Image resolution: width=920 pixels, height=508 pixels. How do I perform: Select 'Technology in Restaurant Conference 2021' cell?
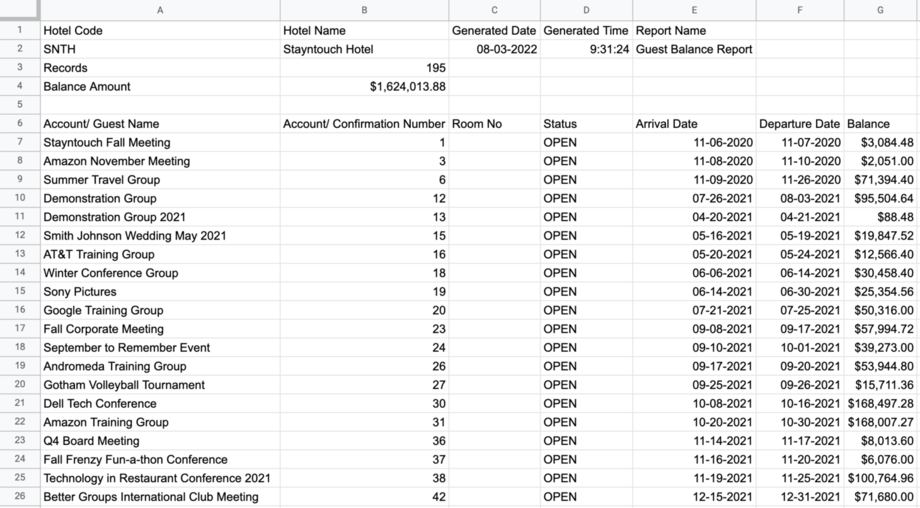(x=160, y=478)
